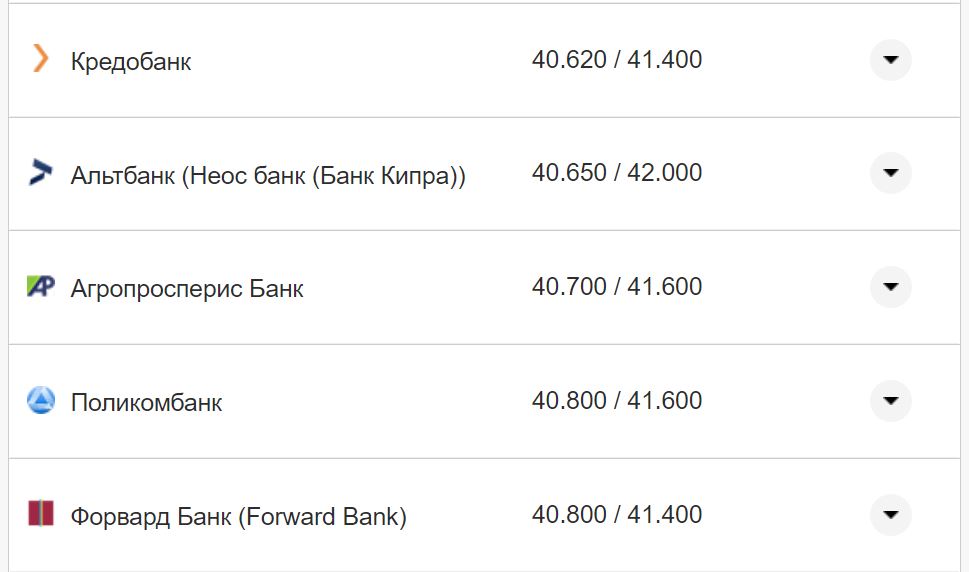The image size is (969, 572).
Task: Expand the Кредобанк row details
Action: pos(890,60)
